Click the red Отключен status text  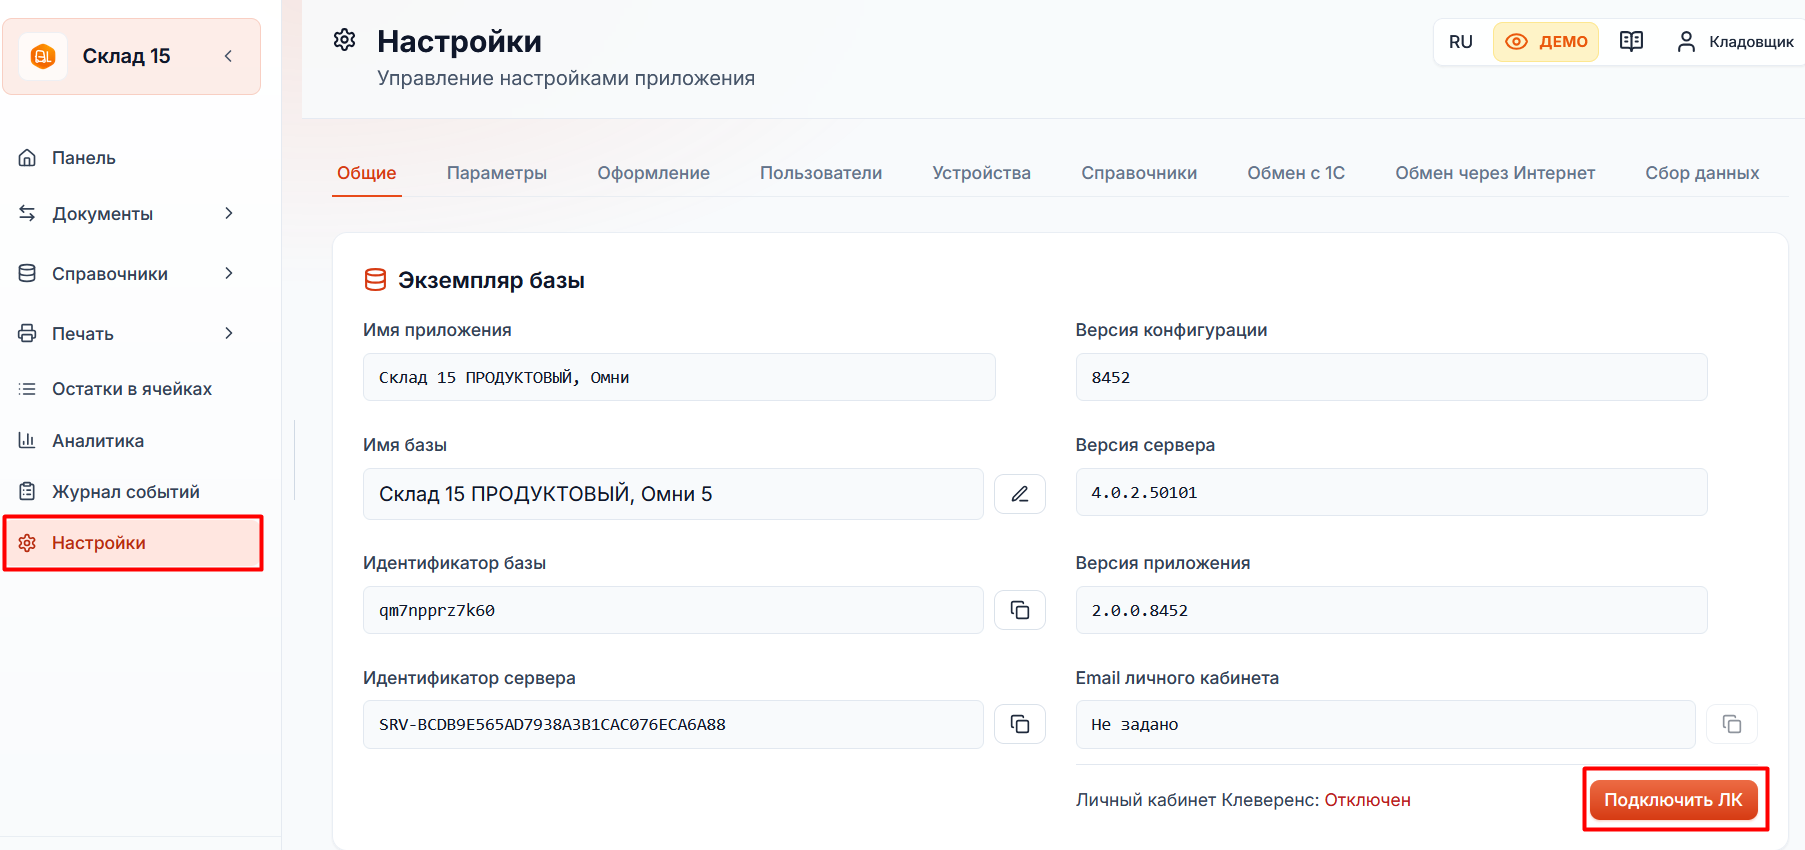[1367, 800]
